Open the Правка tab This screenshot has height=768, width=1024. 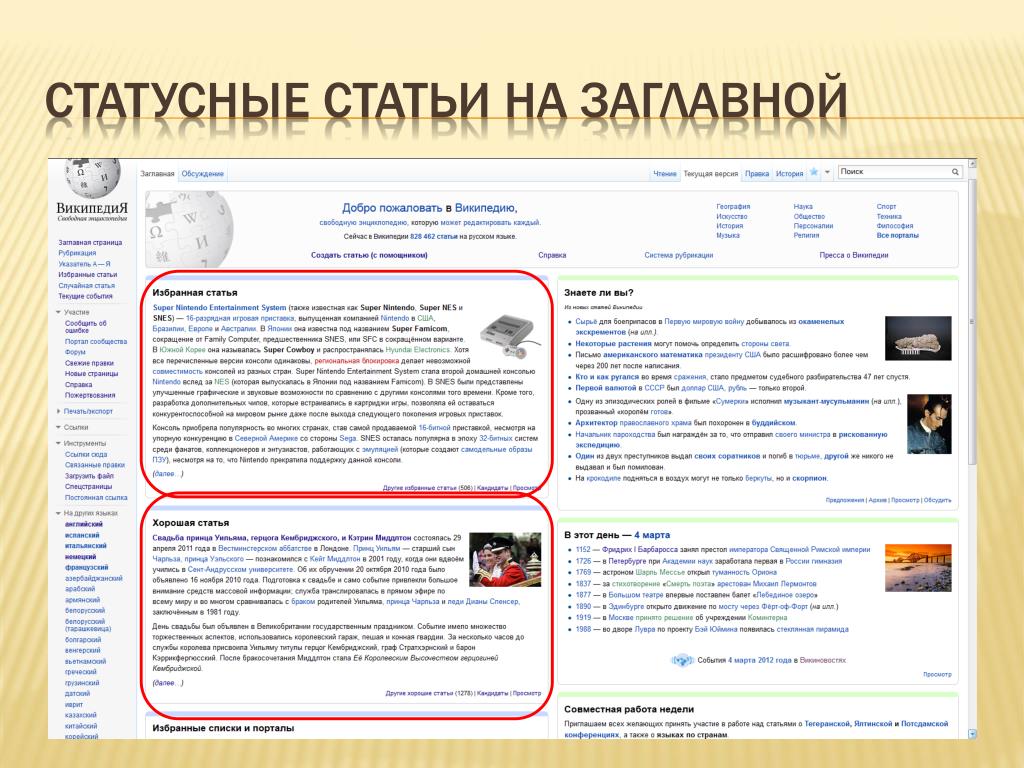757,174
